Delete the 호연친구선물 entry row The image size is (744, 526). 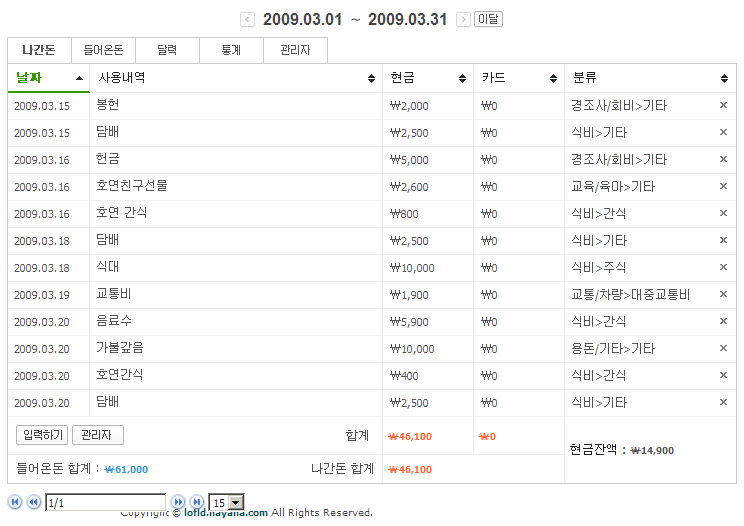coord(723,186)
